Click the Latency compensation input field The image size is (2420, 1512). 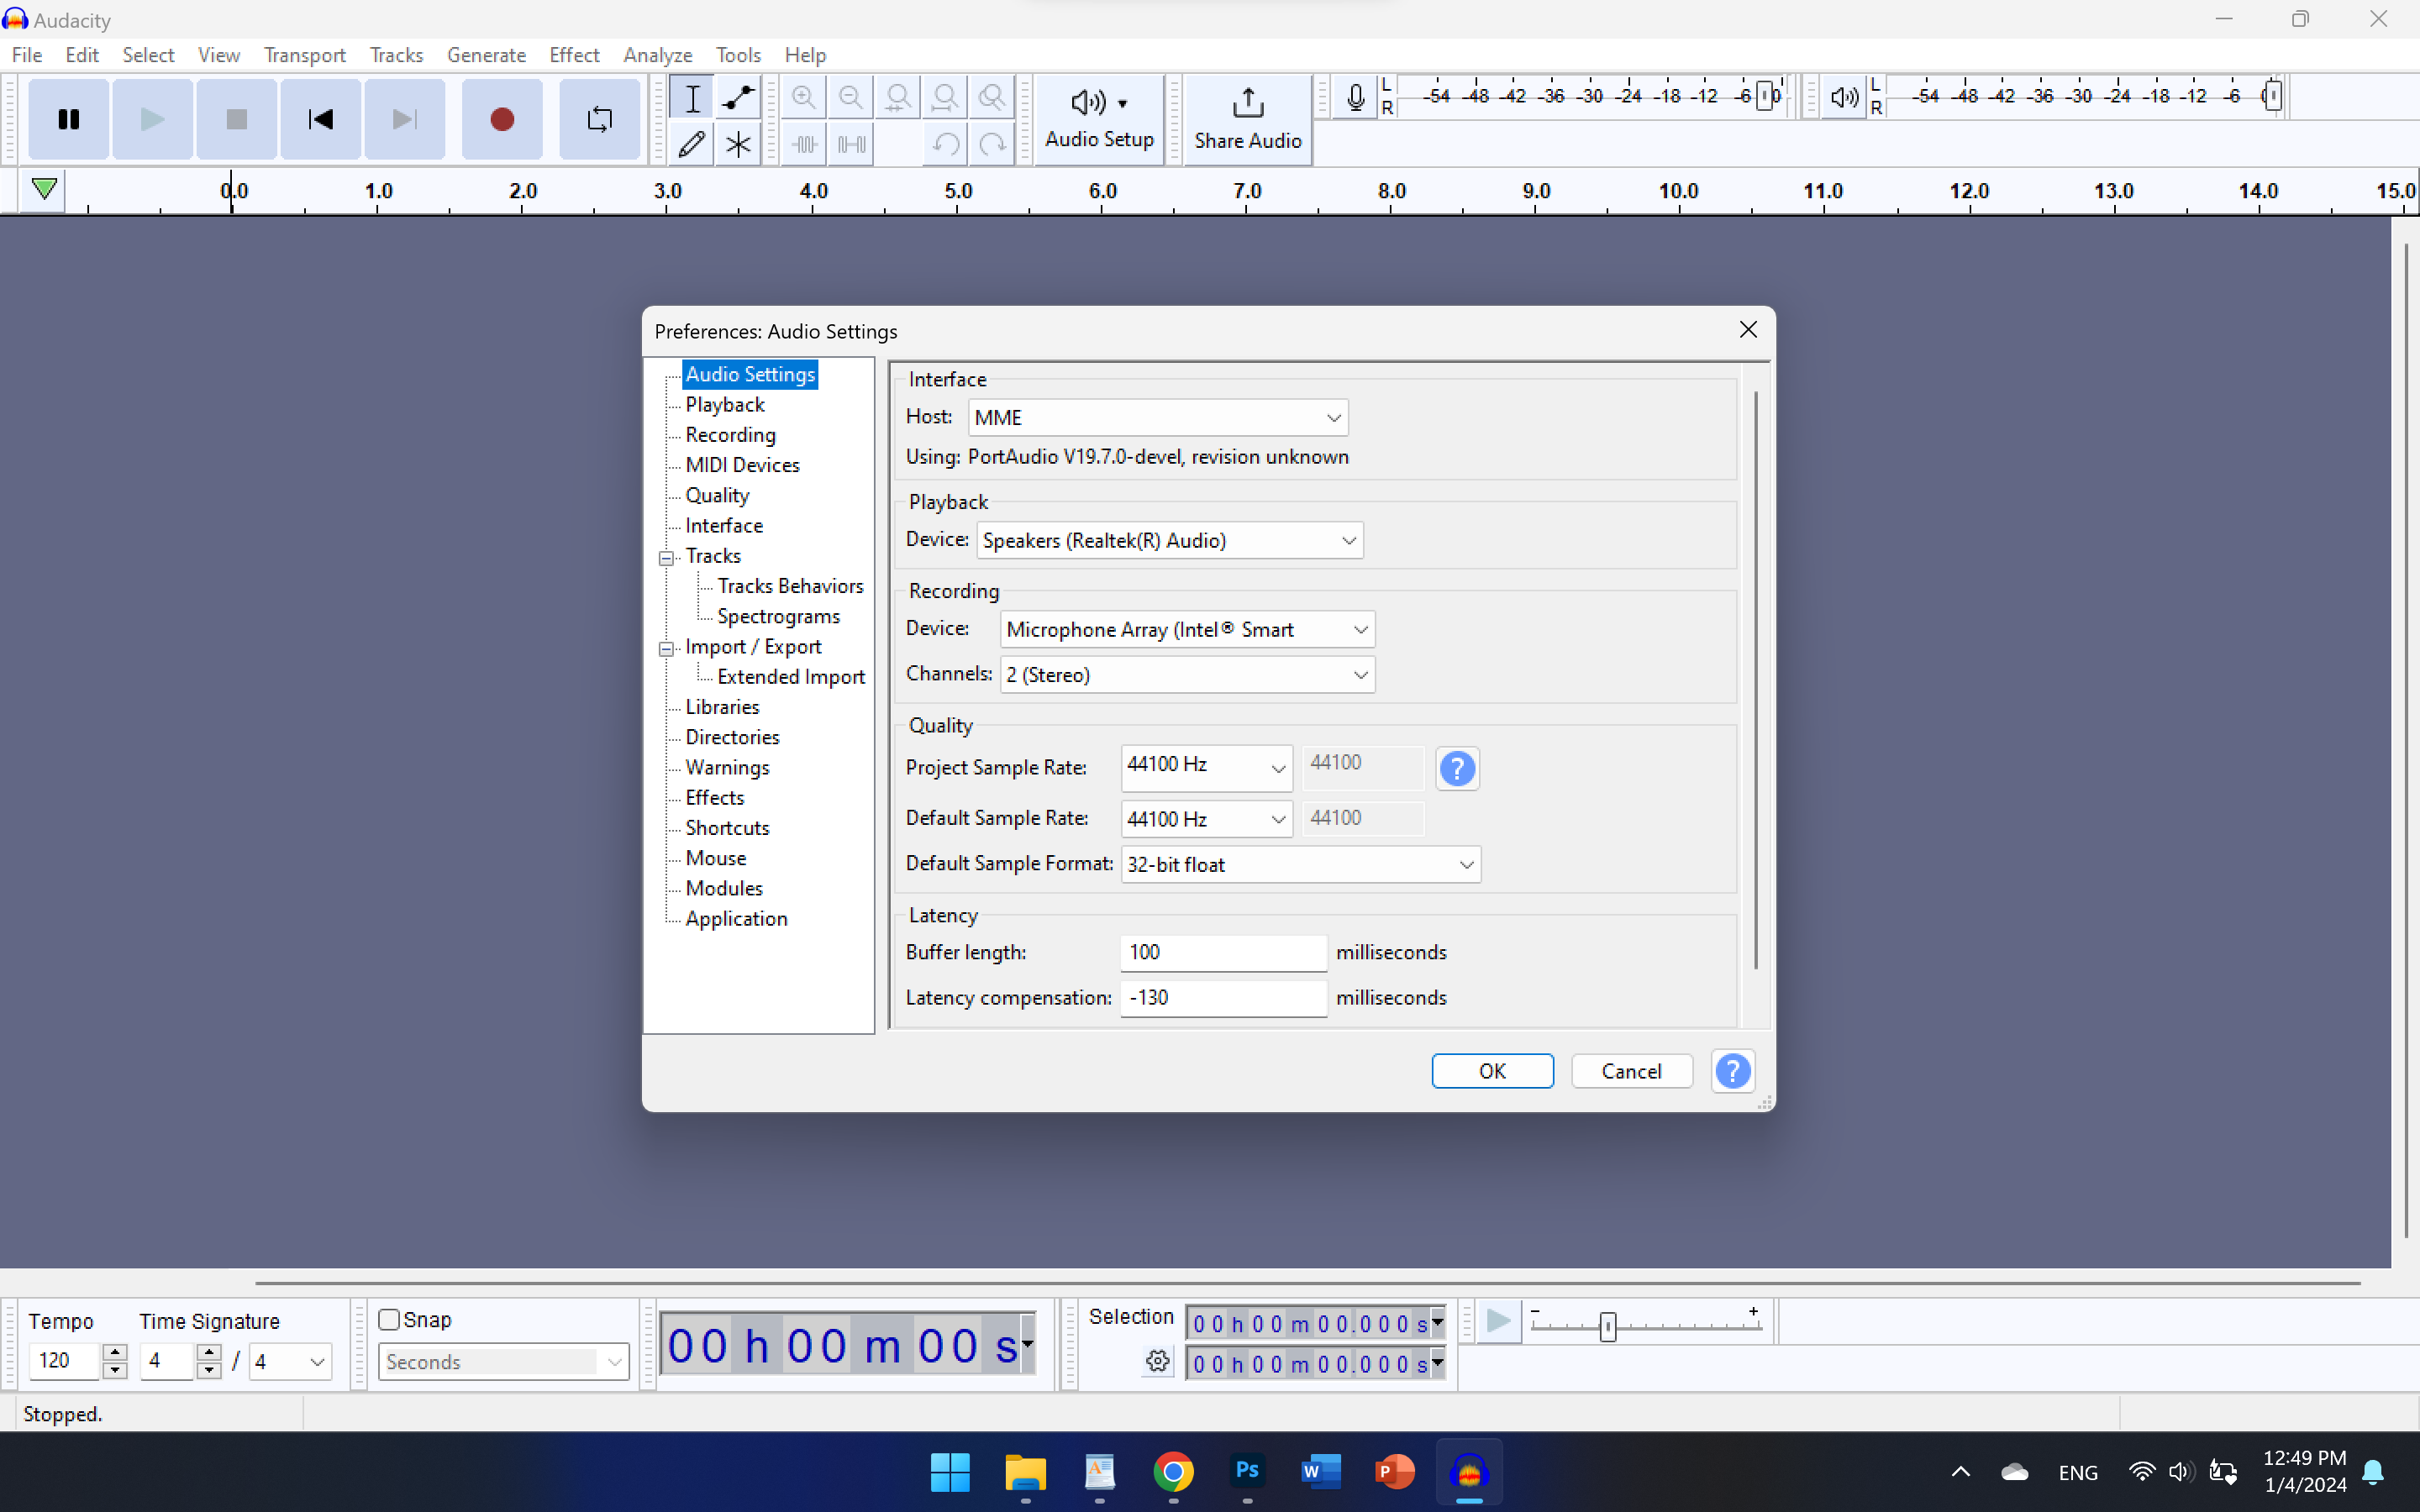[1223, 998]
